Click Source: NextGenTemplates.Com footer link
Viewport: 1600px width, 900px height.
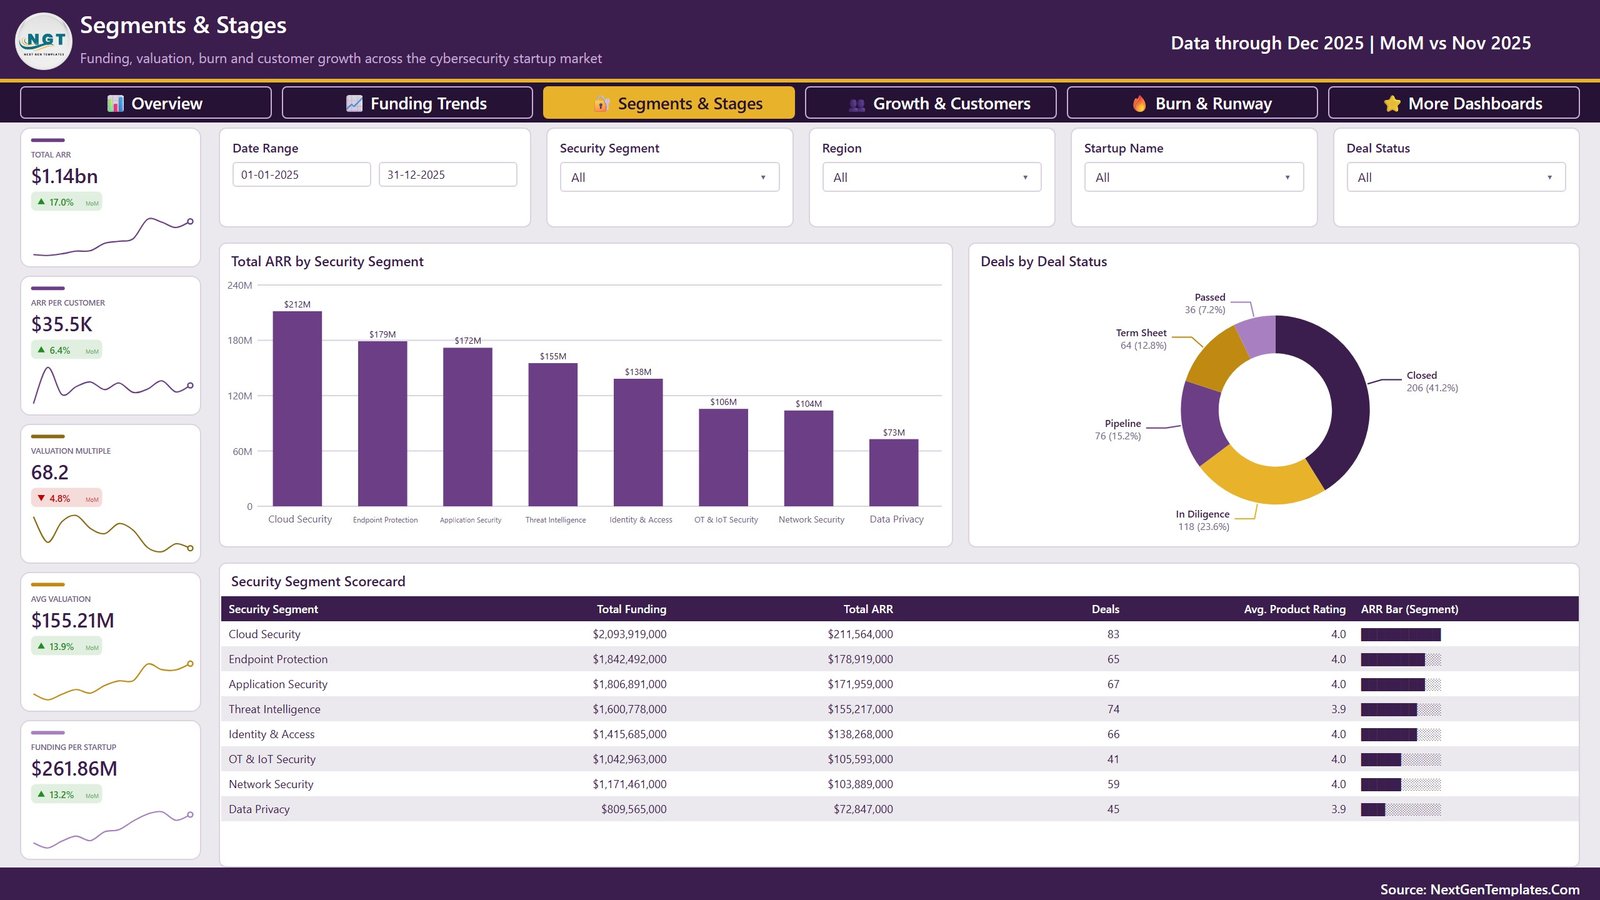pos(1480,889)
